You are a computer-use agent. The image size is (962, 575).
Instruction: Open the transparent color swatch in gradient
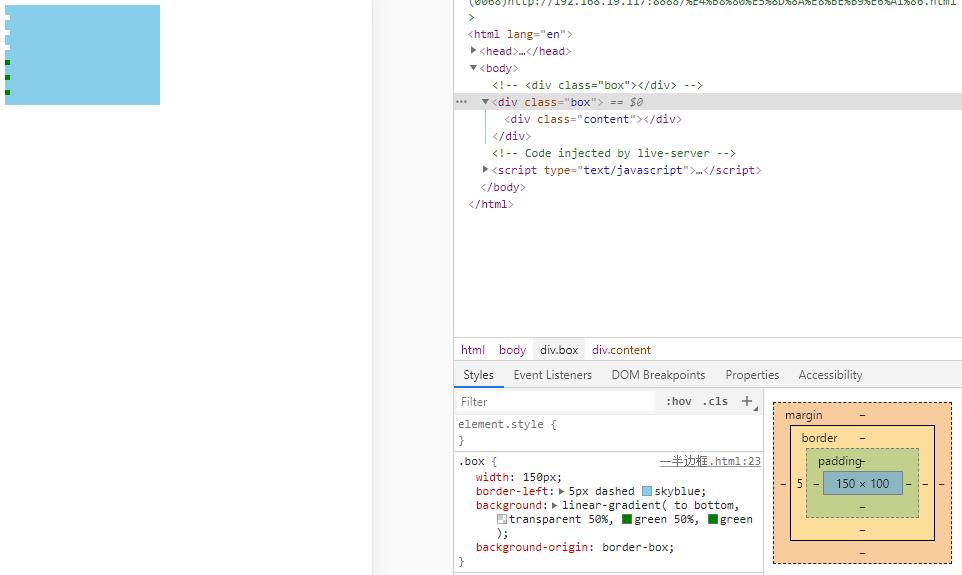click(502, 519)
